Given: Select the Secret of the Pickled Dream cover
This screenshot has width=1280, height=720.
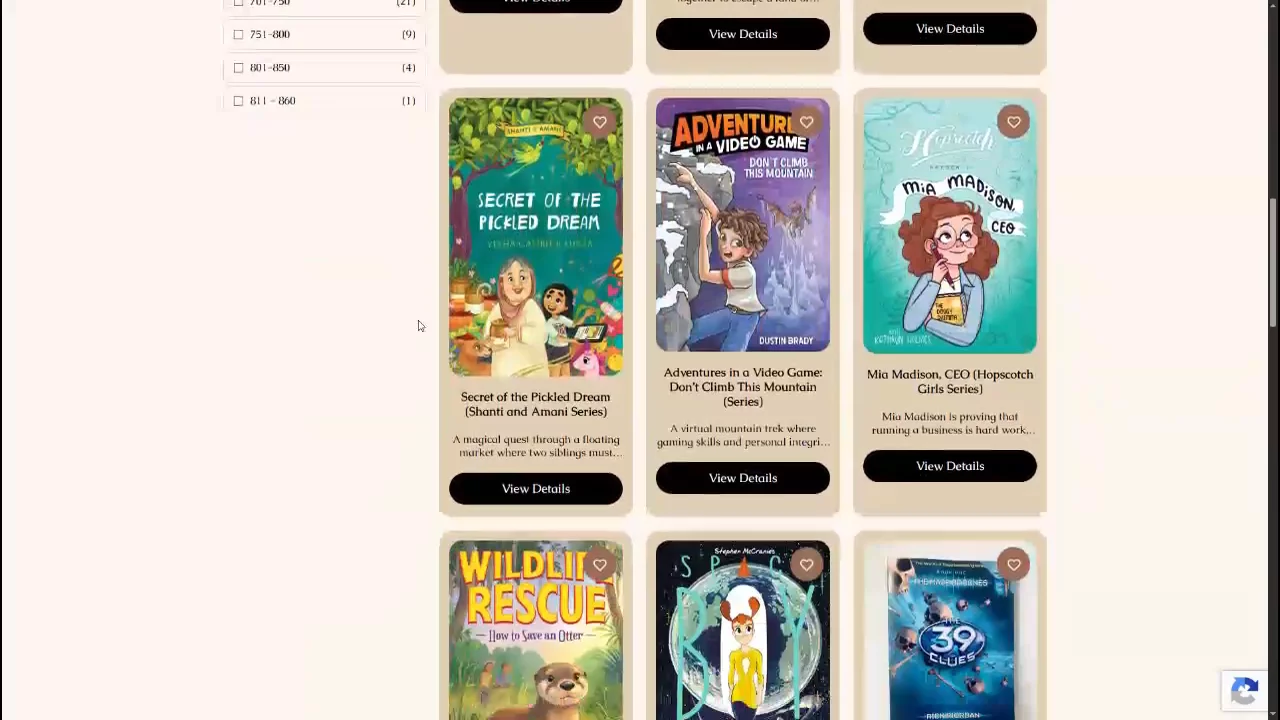Looking at the screenshot, I should tap(536, 237).
